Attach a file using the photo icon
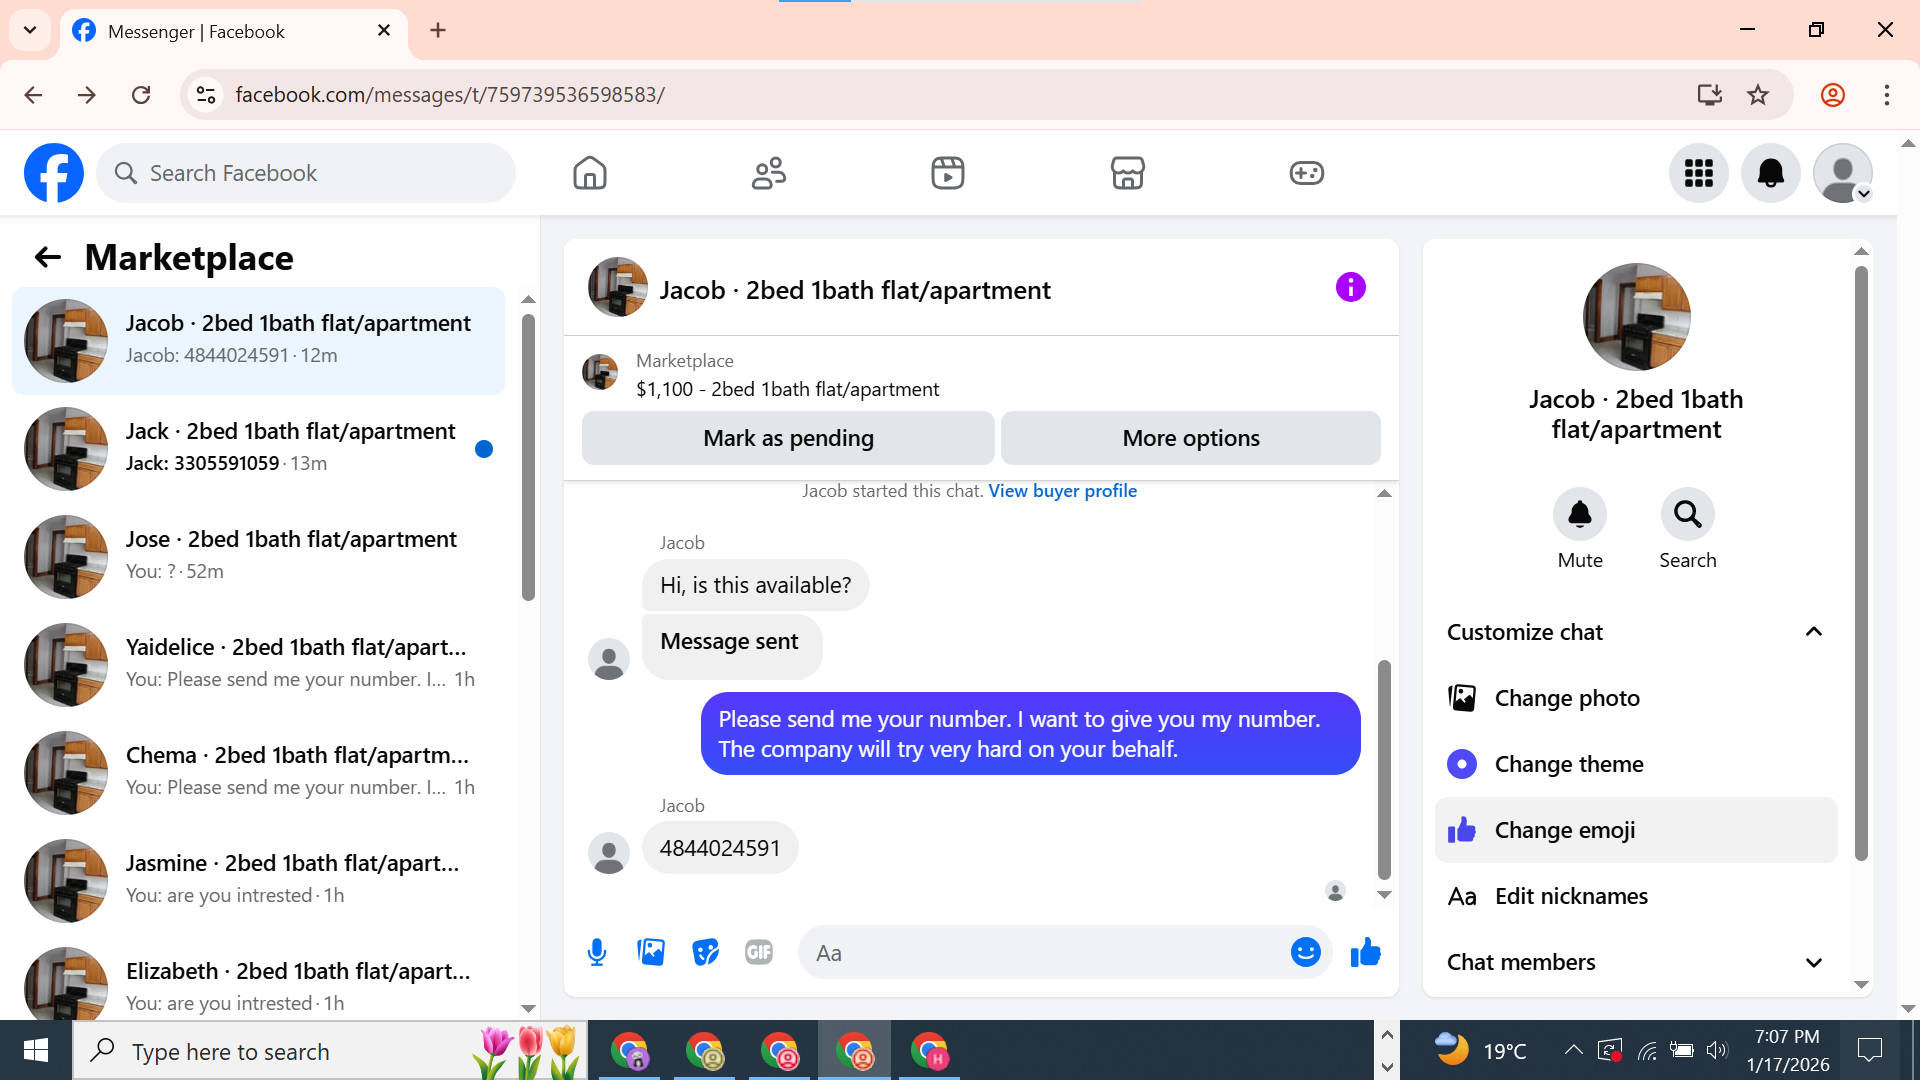Image resolution: width=1920 pixels, height=1080 pixels. pos(651,952)
